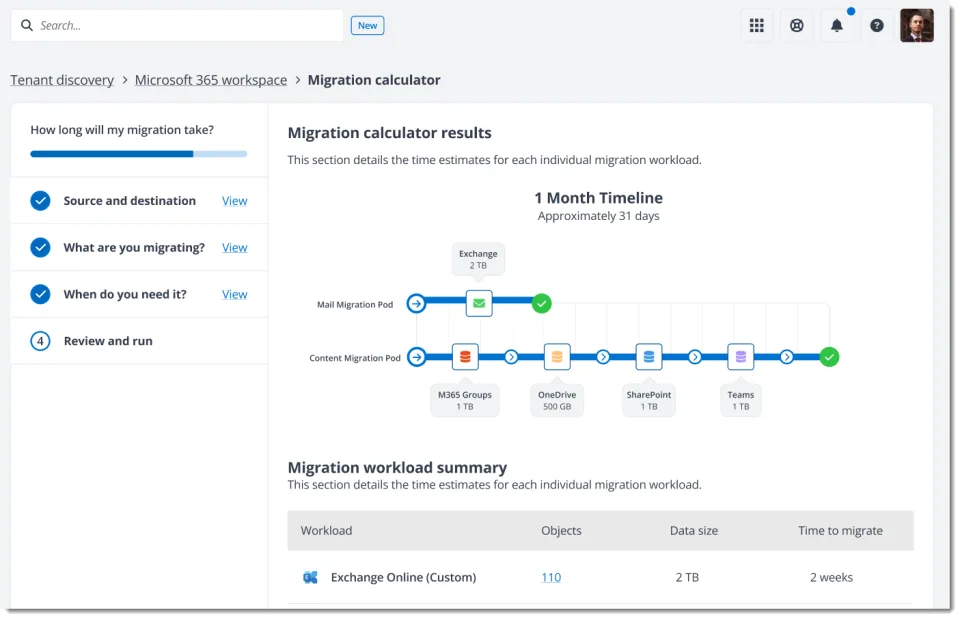Click the M365 Groups database icon
This screenshot has width=960, height=619.
pyautogui.click(x=465, y=356)
